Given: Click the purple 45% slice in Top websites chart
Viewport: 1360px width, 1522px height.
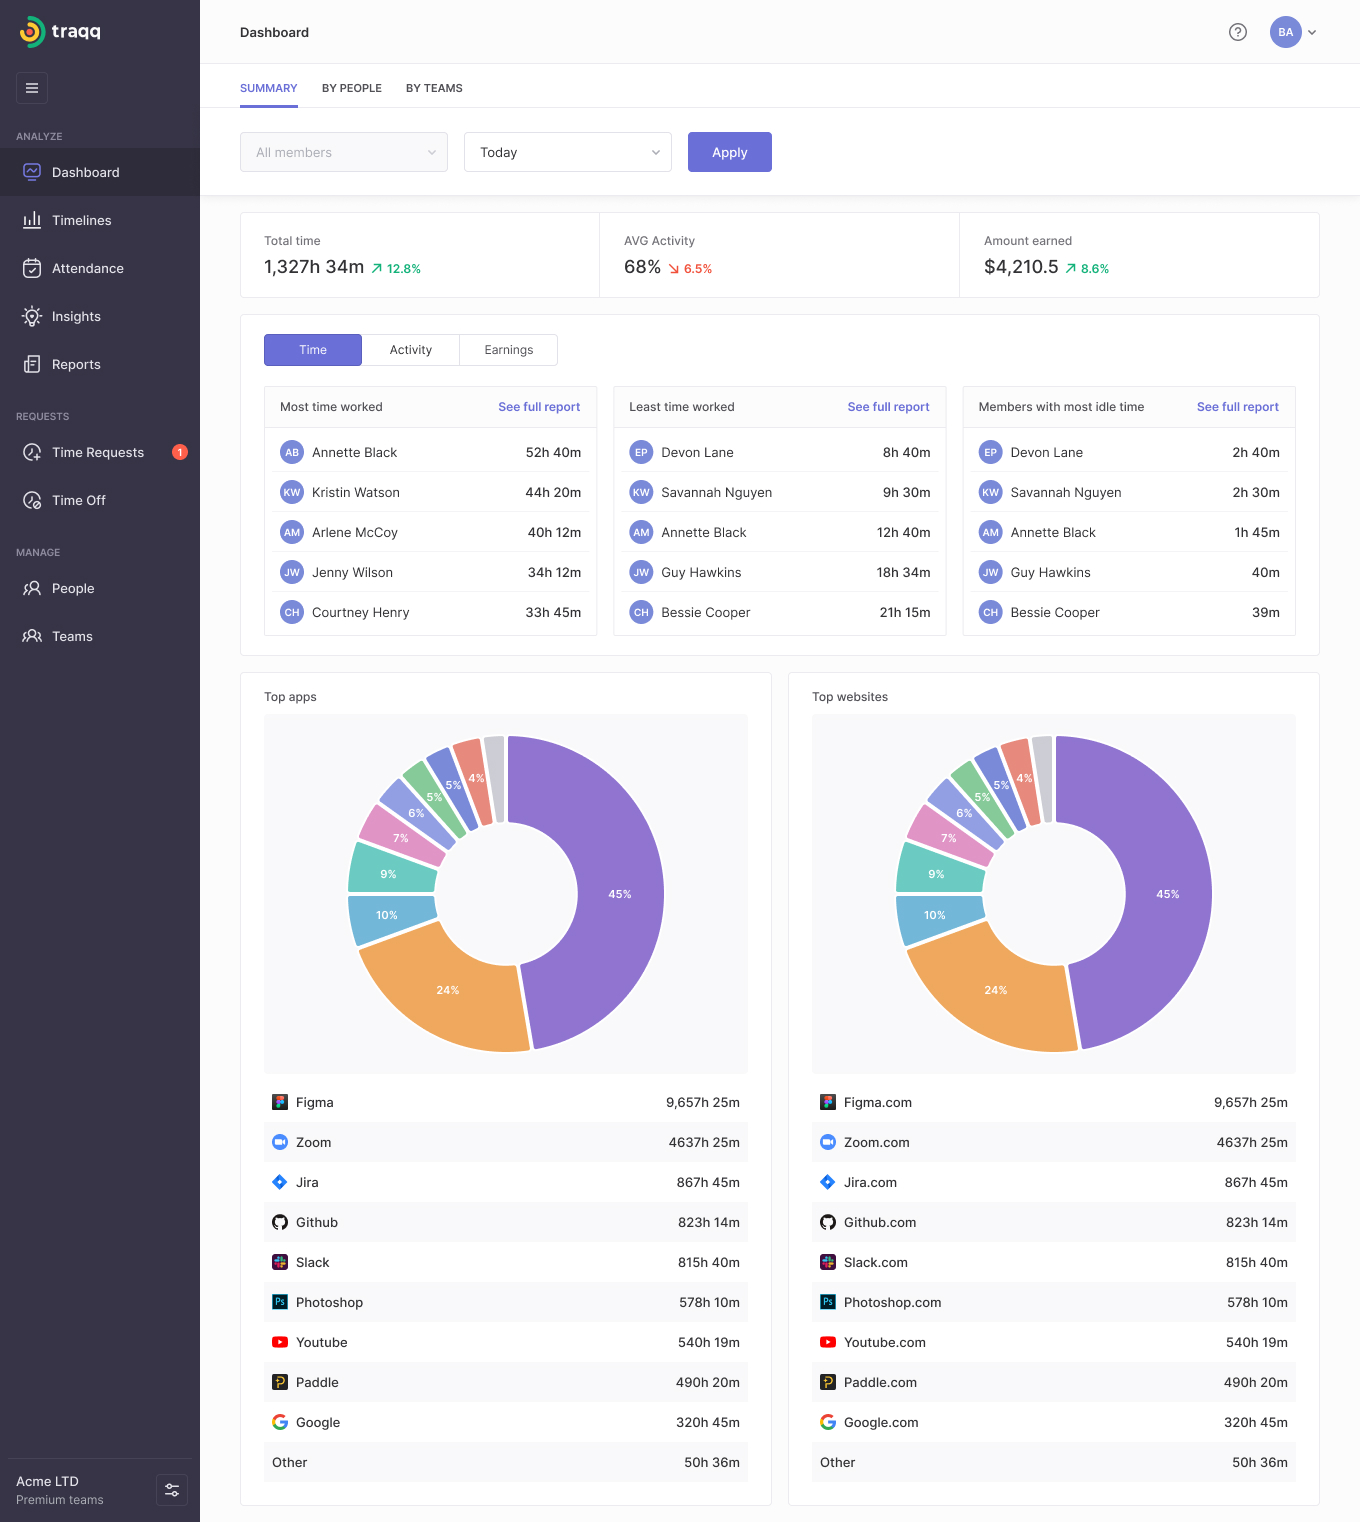Looking at the screenshot, I should [x=1168, y=894].
